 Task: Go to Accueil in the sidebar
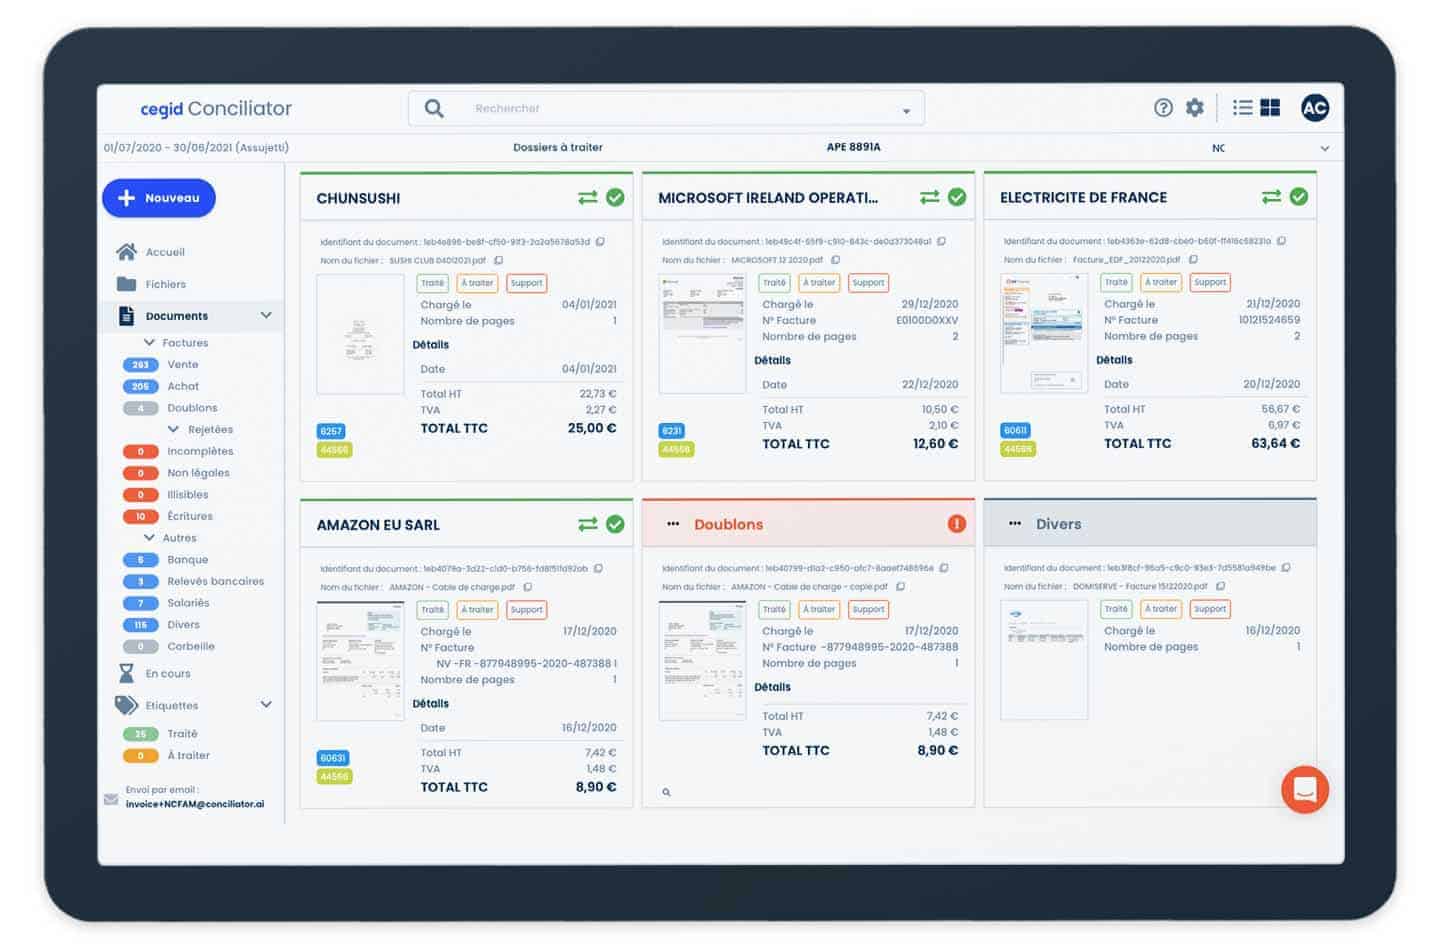click(x=165, y=252)
